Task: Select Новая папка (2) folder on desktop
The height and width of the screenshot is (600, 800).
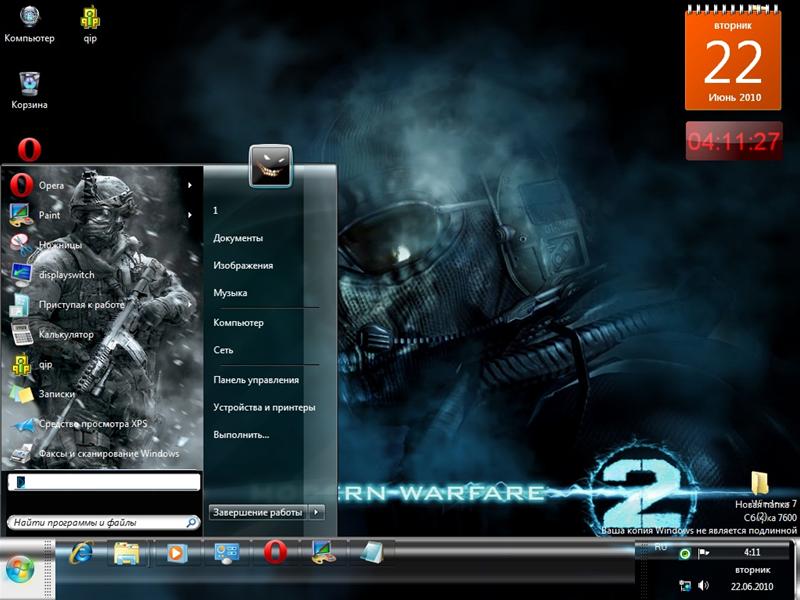Action: pos(762,495)
